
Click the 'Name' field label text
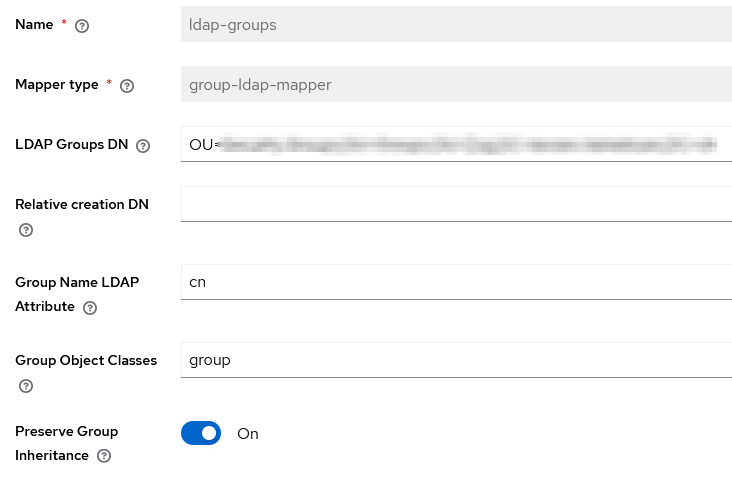coord(34,24)
